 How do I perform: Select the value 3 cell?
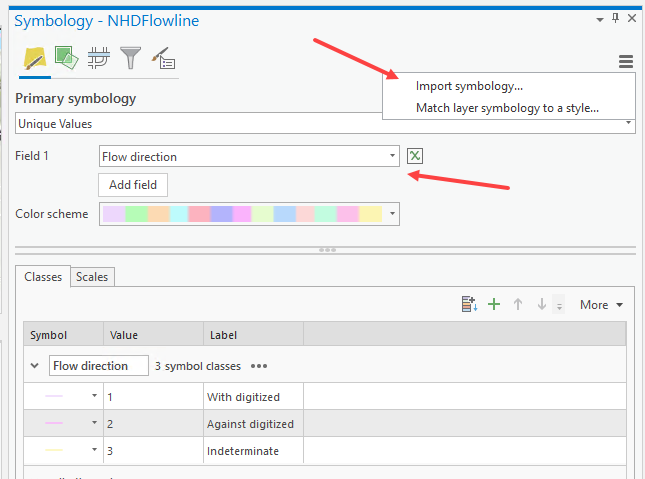coord(153,451)
